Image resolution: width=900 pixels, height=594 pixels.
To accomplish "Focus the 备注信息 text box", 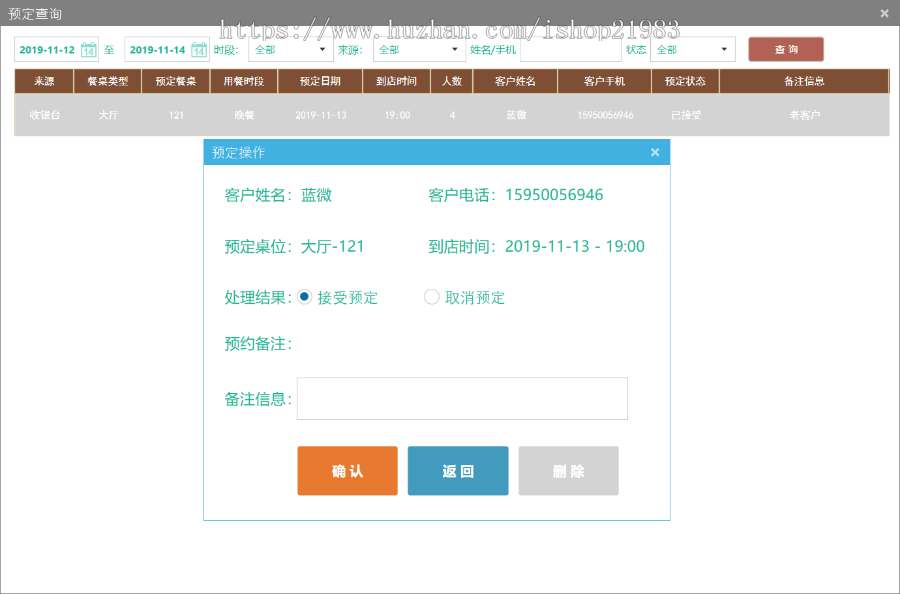I will click(x=462, y=398).
